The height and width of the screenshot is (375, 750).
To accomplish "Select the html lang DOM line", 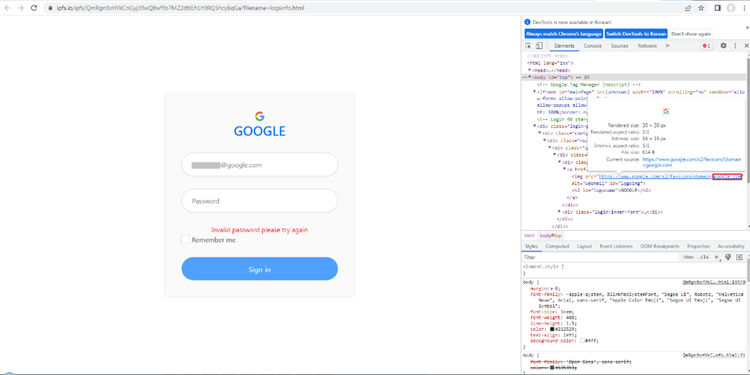I will 550,63.
